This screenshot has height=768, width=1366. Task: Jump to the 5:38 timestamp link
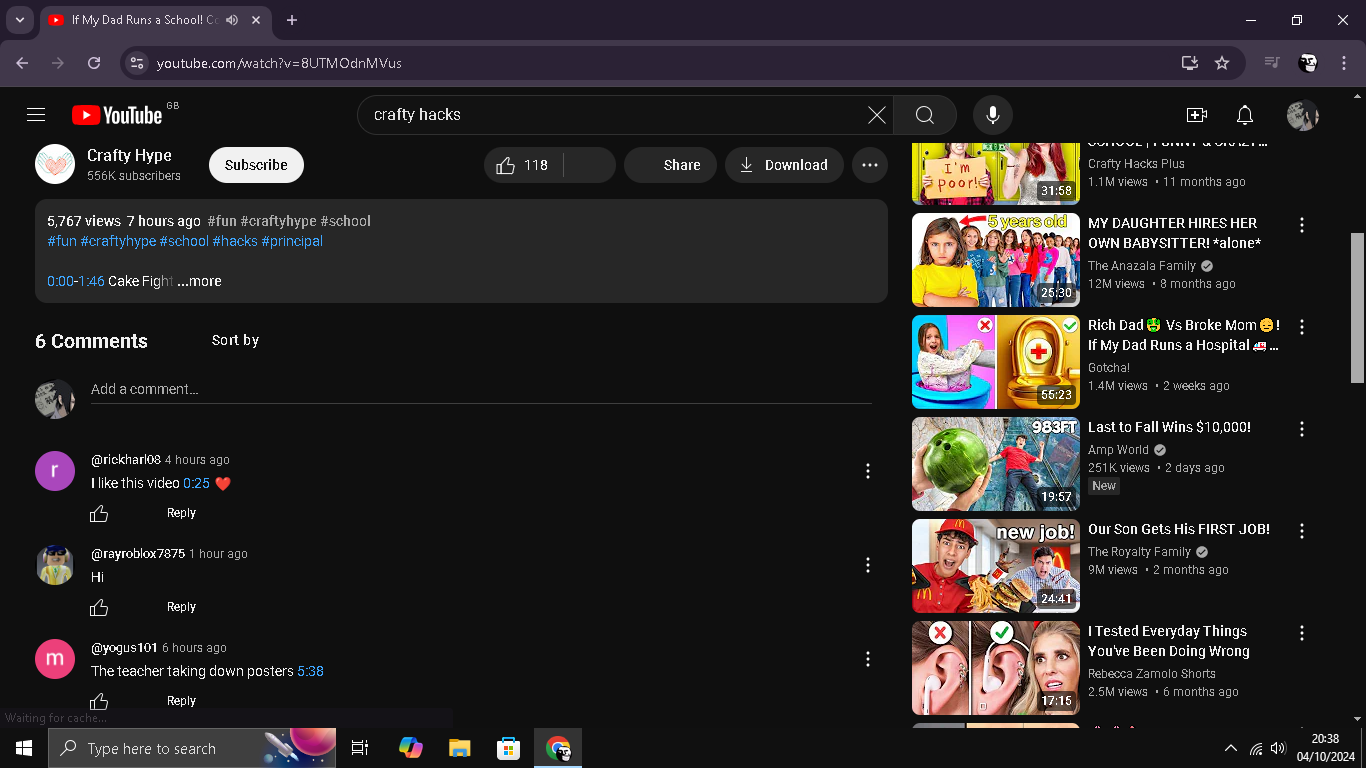click(x=311, y=671)
